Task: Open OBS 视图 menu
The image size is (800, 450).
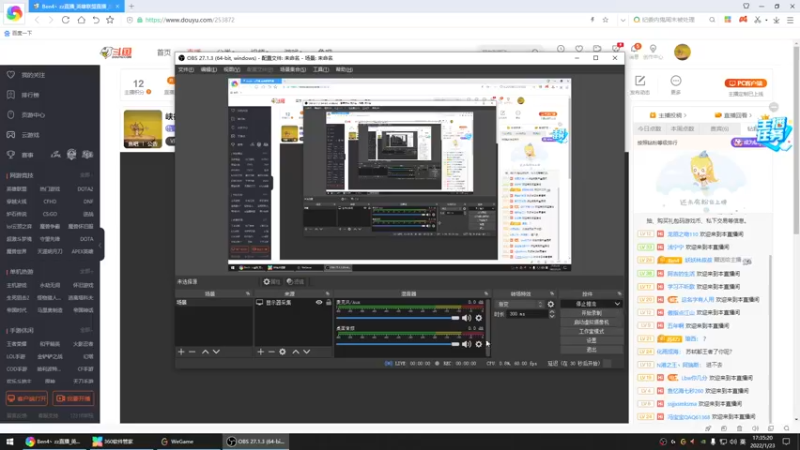Action: click(231, 69)
